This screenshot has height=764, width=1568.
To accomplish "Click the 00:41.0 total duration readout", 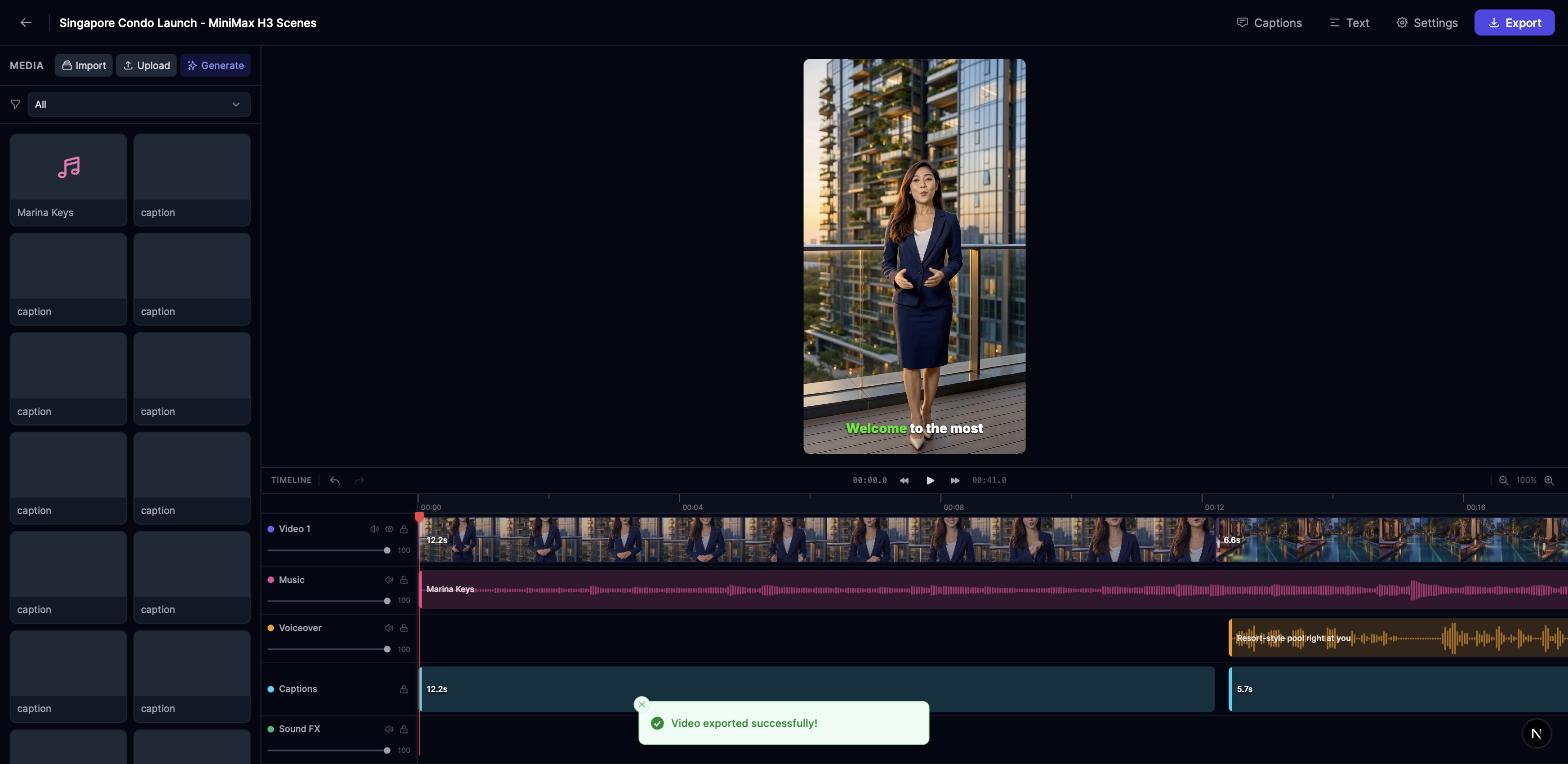I will point(989,480).
